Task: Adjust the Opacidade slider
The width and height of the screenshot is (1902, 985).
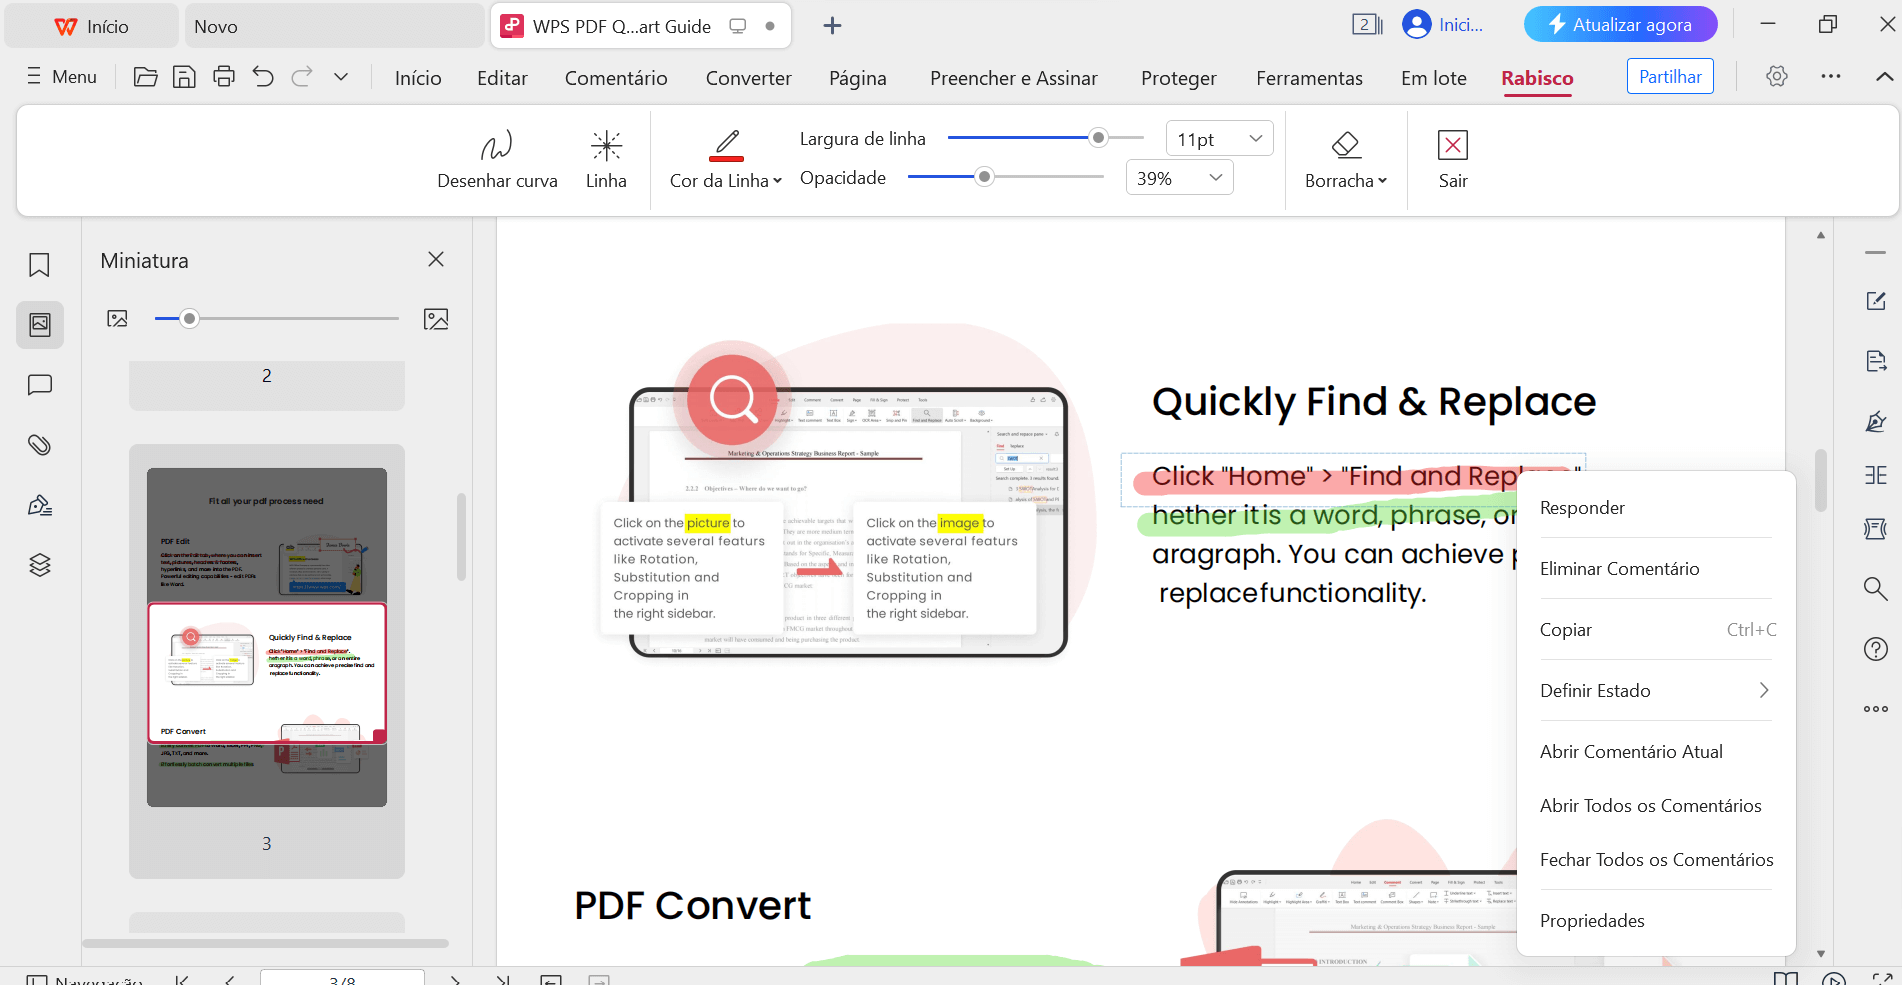Action: tap(983, 176)
